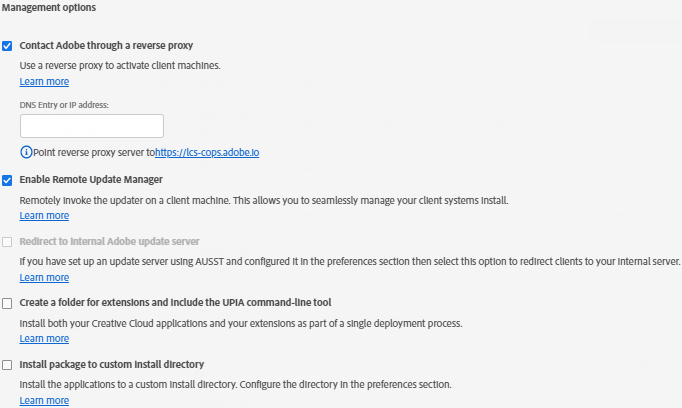Screen dimensions: 682x408
Task: Open Learn more about extensions and UPIA tool
Action: tap(44, 339)
